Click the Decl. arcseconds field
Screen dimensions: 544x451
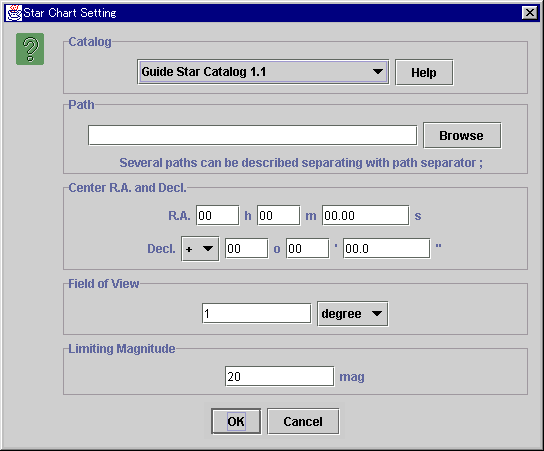[x=386, y=248]
